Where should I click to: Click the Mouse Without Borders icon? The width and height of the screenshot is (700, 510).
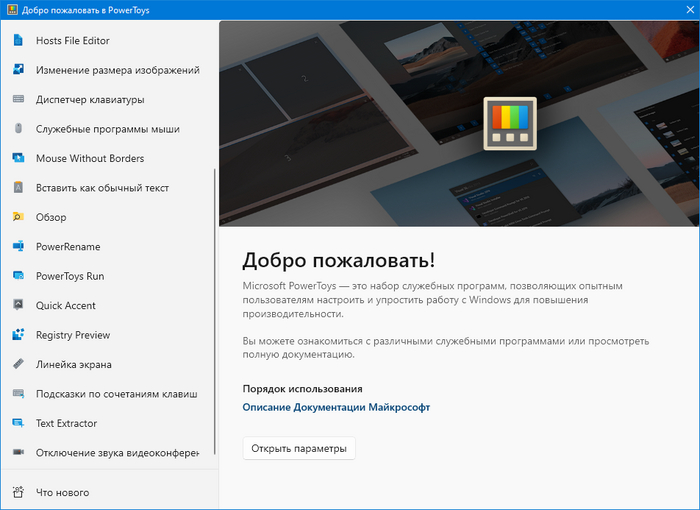point(18,158)
